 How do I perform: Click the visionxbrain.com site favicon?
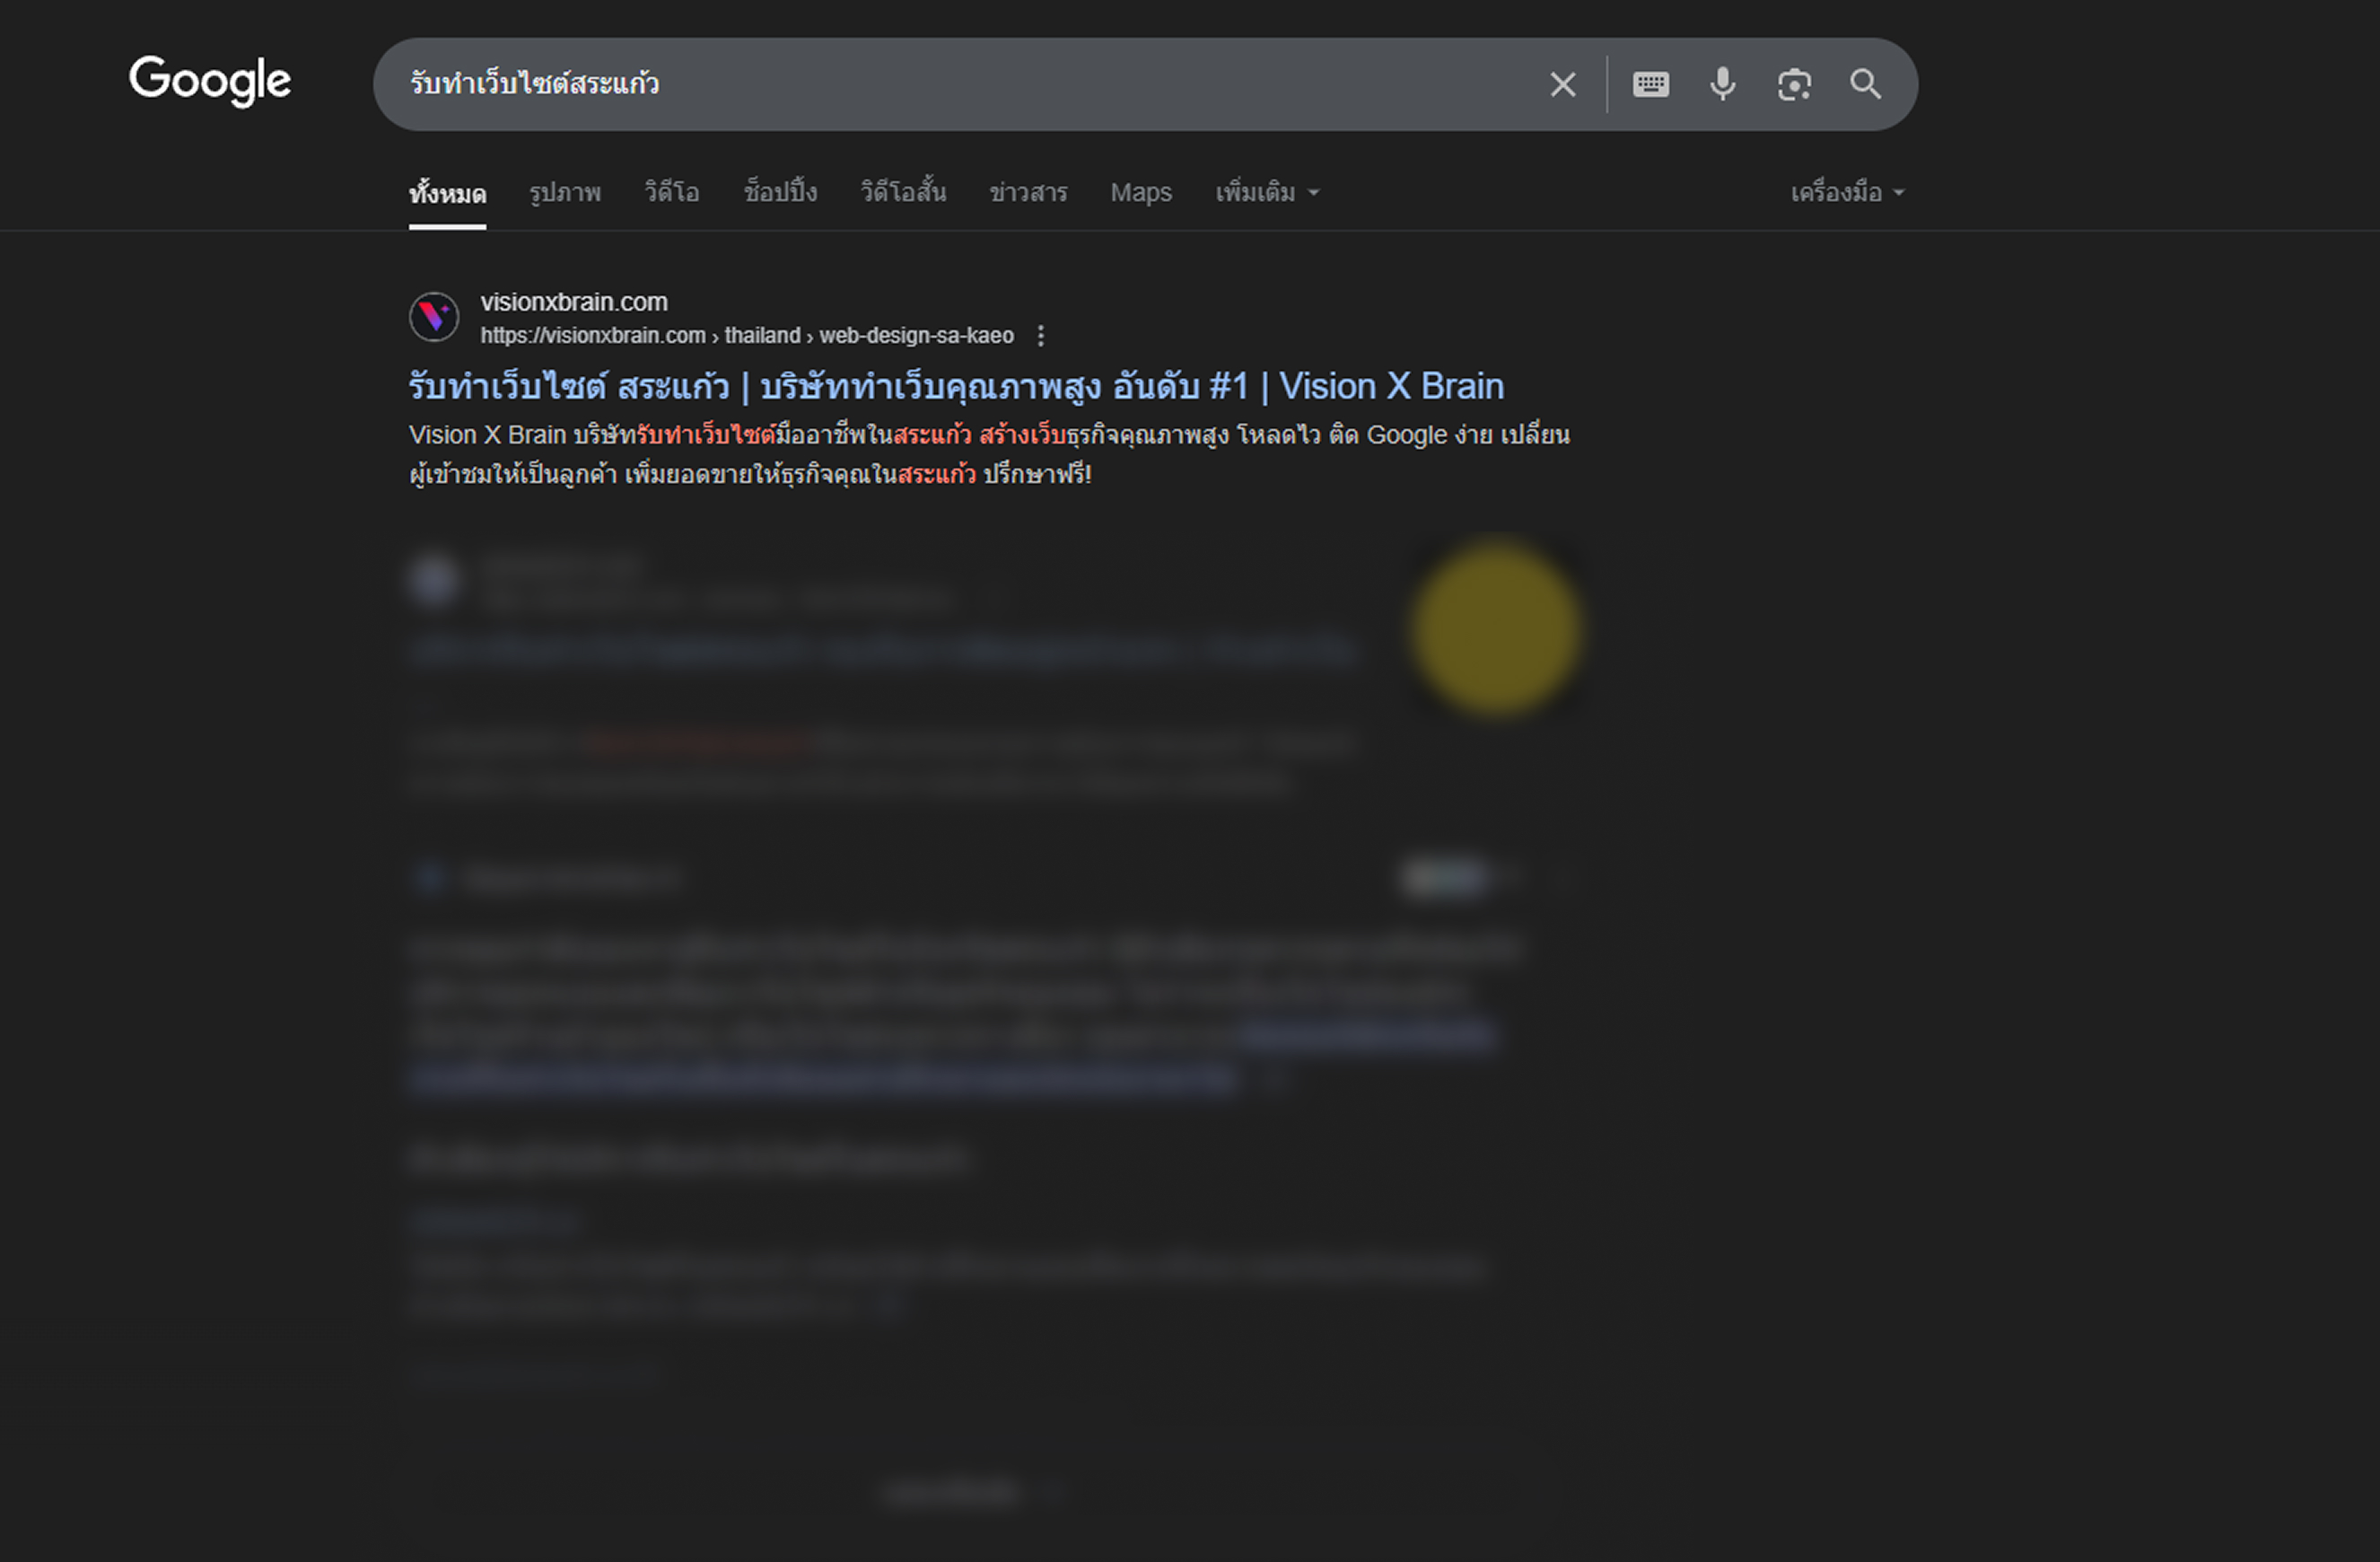tap(434, 317)
